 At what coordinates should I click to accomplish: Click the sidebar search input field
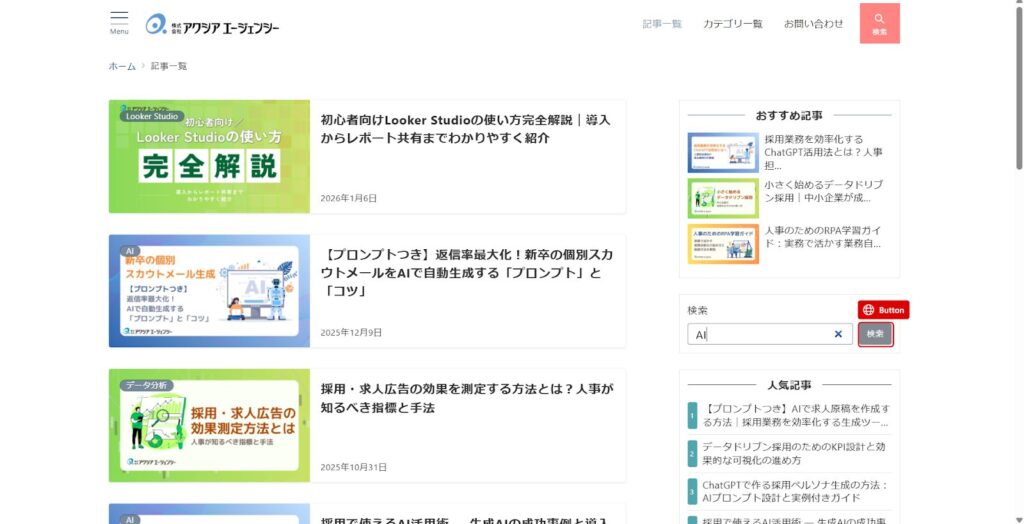click(x=760, y=334)
